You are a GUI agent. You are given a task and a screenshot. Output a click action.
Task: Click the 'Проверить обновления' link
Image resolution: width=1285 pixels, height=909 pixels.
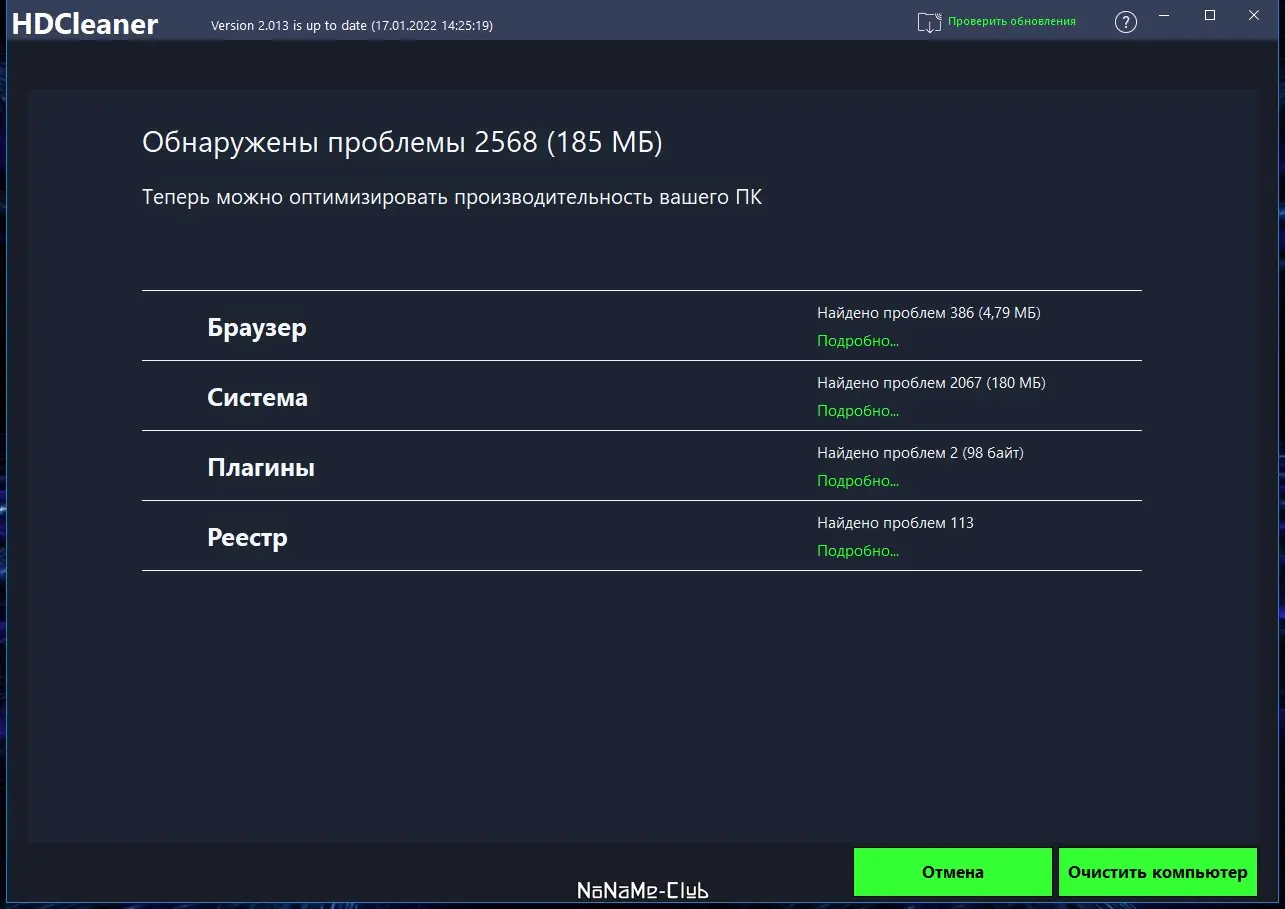1012,21
